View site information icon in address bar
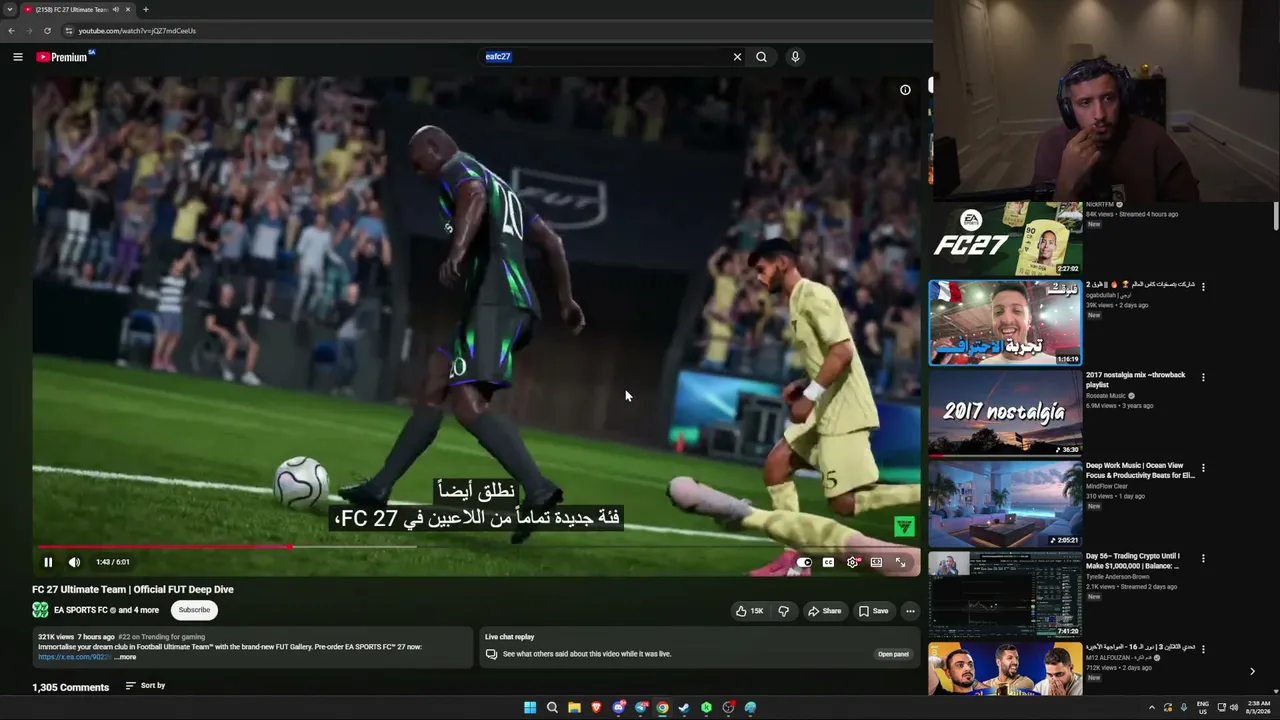The height and width of the screenshot is (720, 1280). [x=68, y=31]
